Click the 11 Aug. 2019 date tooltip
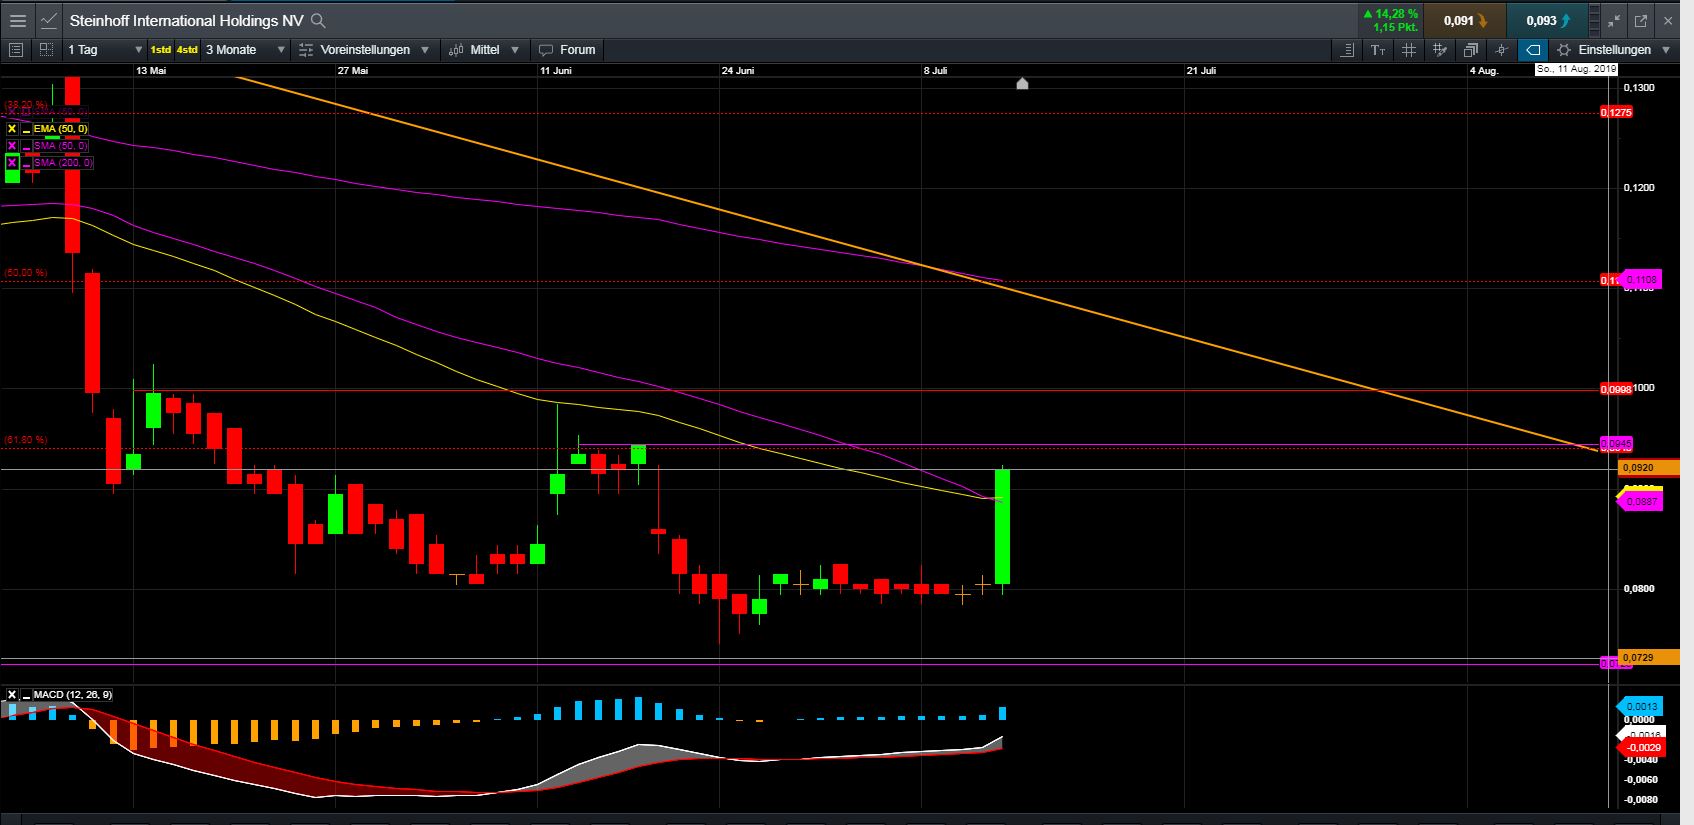 click(1576, 69)
